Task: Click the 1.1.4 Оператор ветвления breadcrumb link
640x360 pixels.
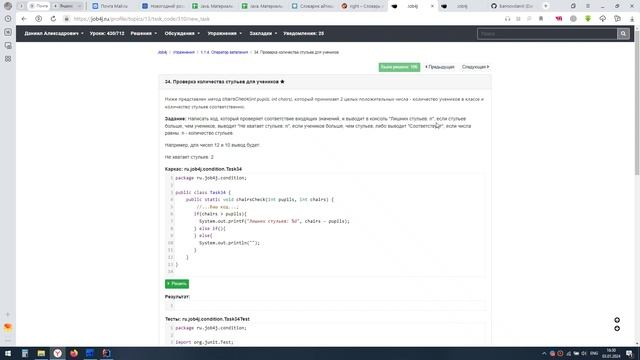Action: click(x=224, y=52)
